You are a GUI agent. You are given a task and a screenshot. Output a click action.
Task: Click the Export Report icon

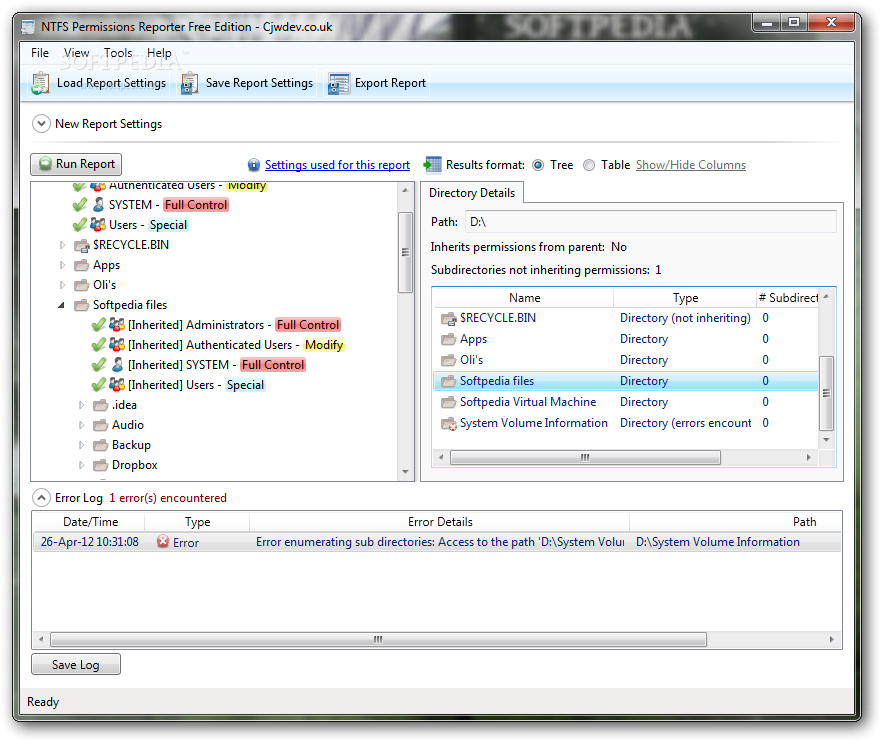point(339,83)
